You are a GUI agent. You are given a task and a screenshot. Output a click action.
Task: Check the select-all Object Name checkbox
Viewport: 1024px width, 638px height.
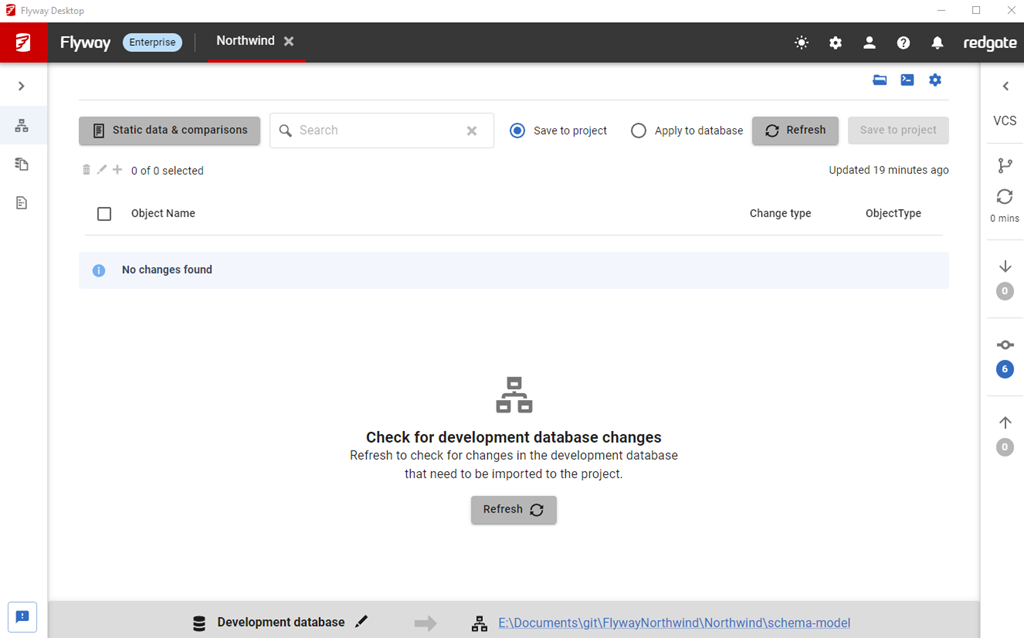(104, 214)
